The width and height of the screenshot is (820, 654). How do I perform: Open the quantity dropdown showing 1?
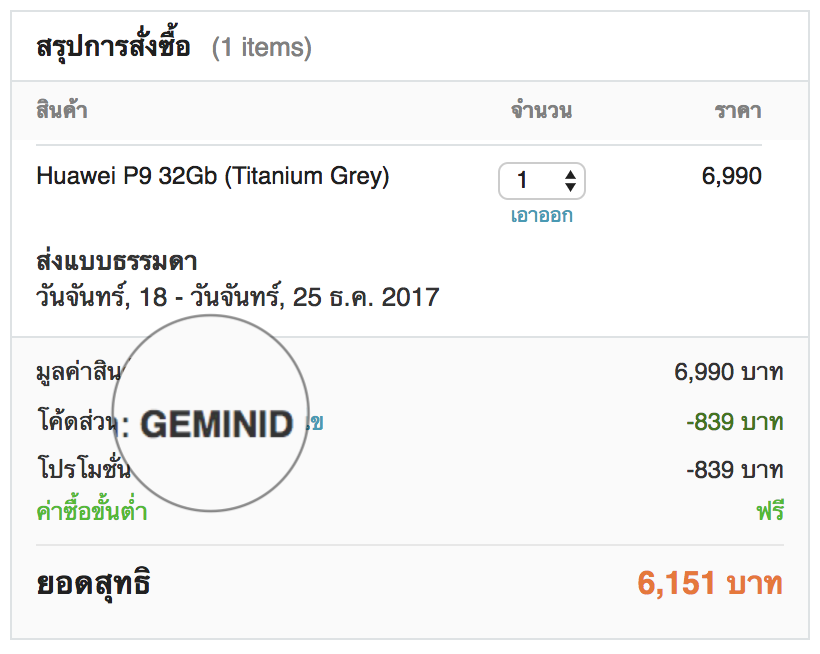(x=540, y=181)
